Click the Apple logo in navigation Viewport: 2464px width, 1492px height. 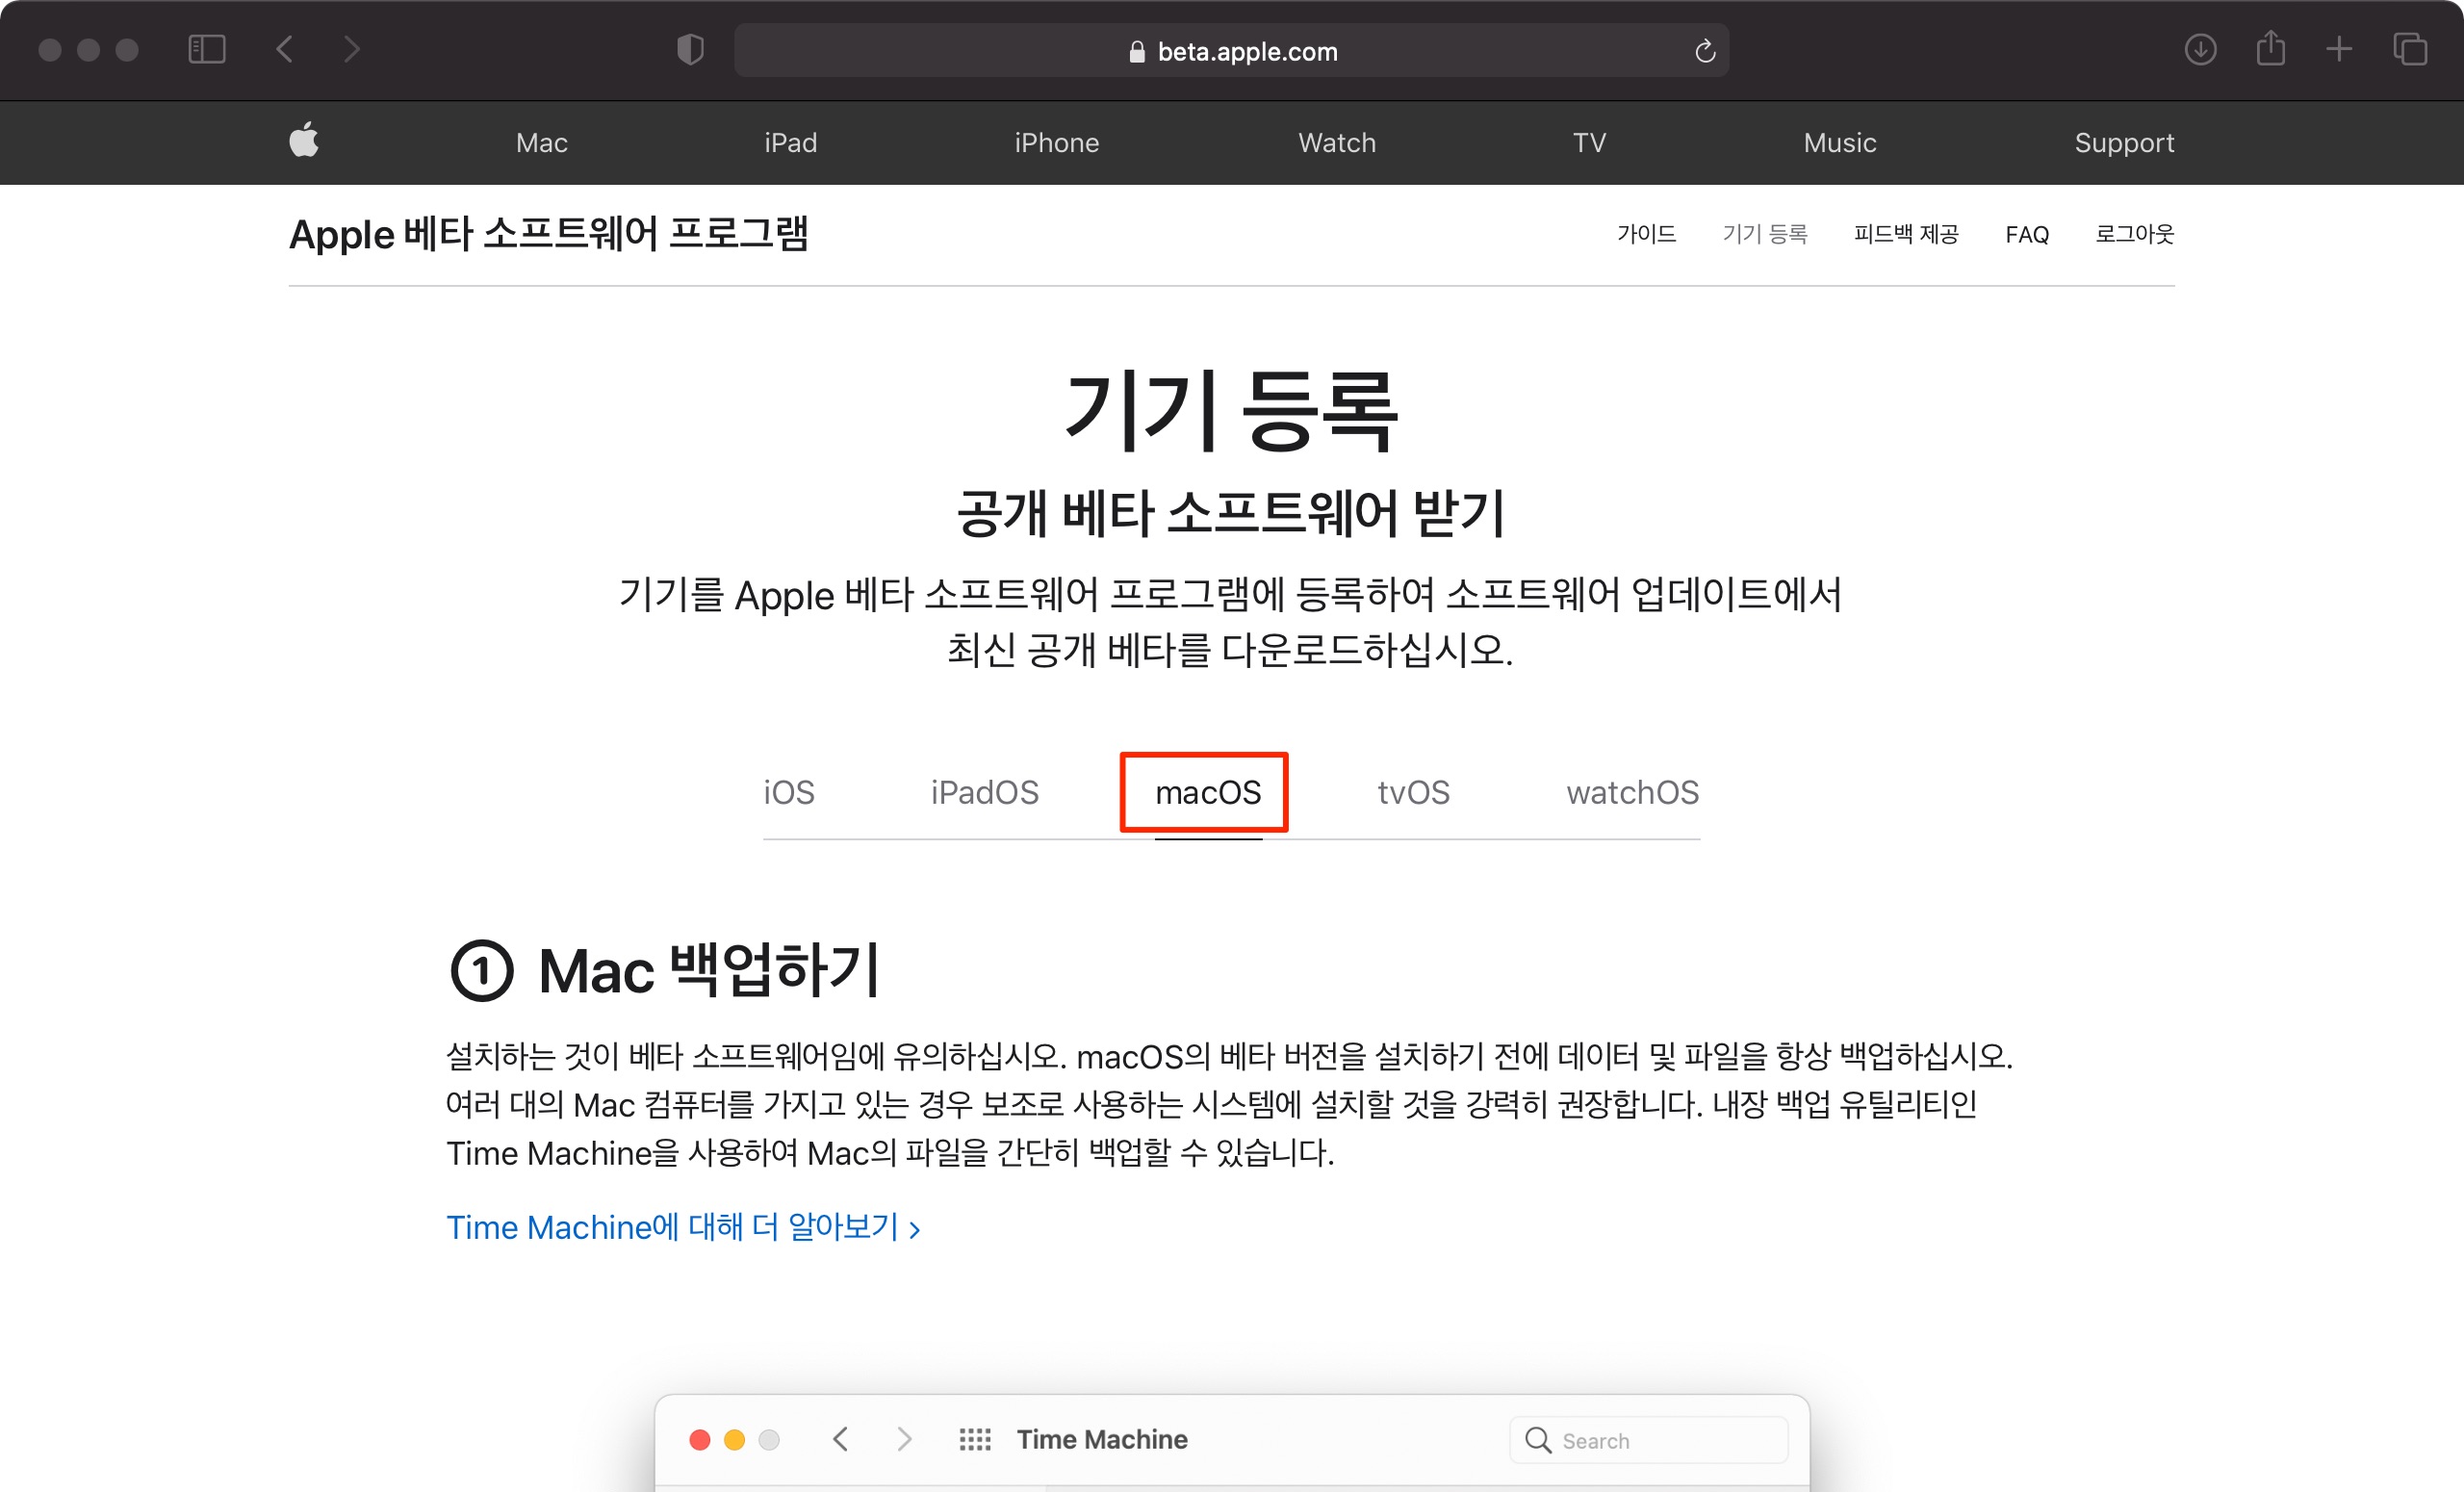coord(304,141)
